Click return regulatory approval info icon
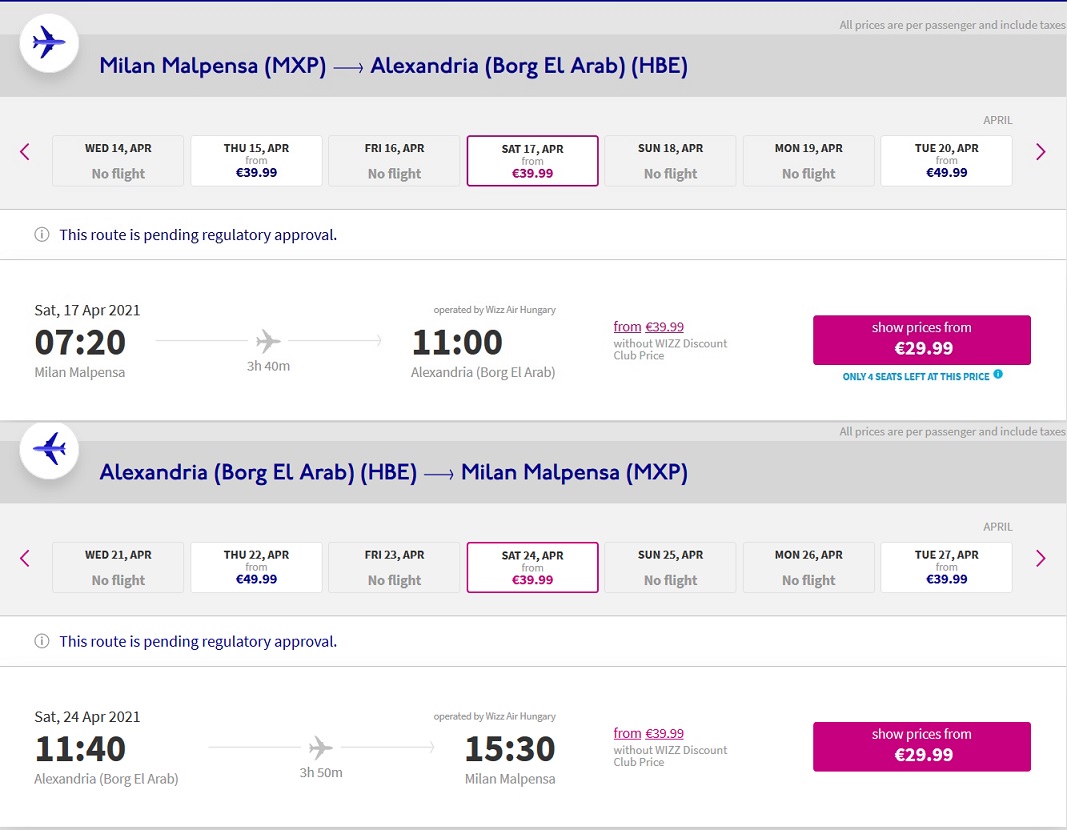Viewport: 1067px width, 830px height. tap(42, 642)
